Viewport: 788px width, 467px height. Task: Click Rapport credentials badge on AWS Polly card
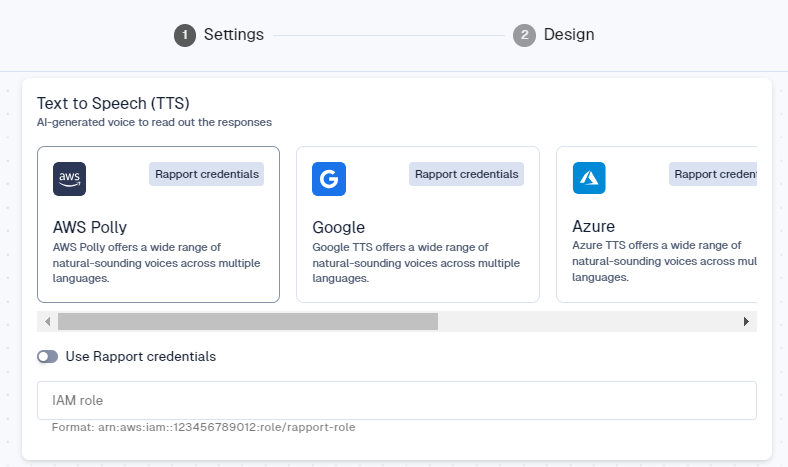[207, 174]
